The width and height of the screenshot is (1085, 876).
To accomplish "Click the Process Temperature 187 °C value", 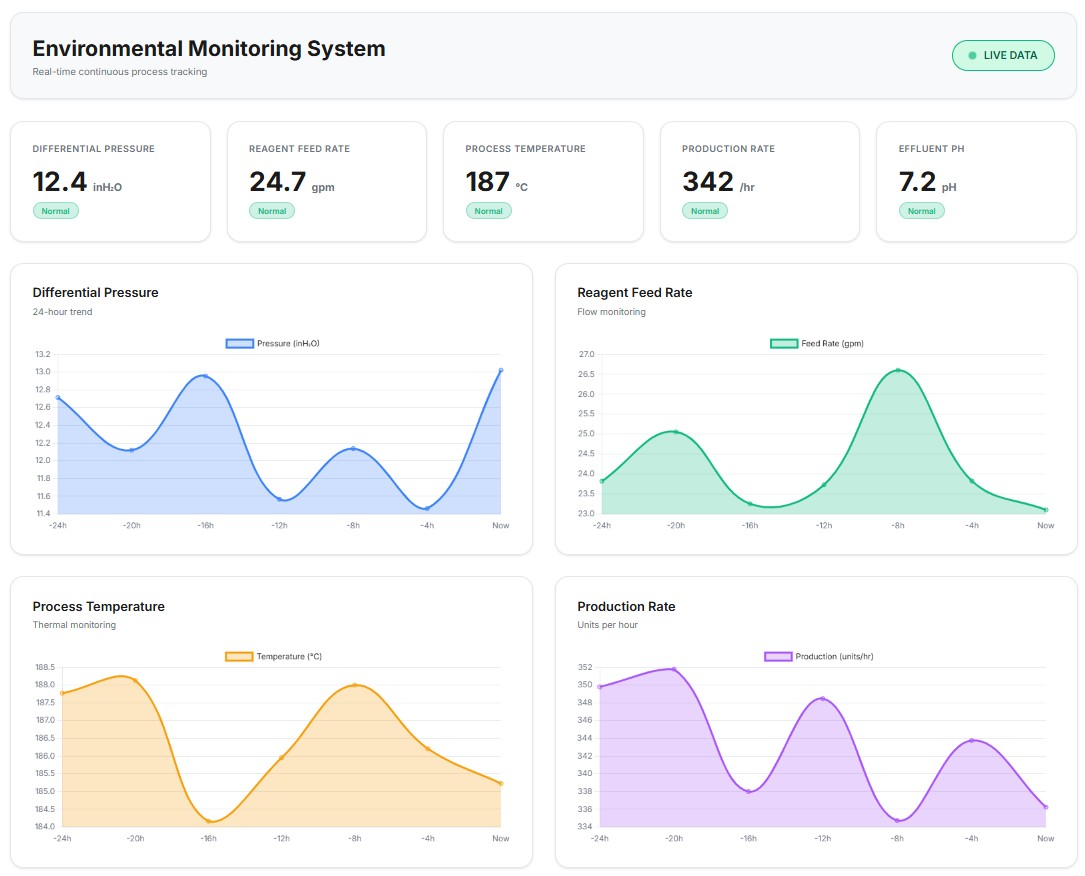I will 488,182.
